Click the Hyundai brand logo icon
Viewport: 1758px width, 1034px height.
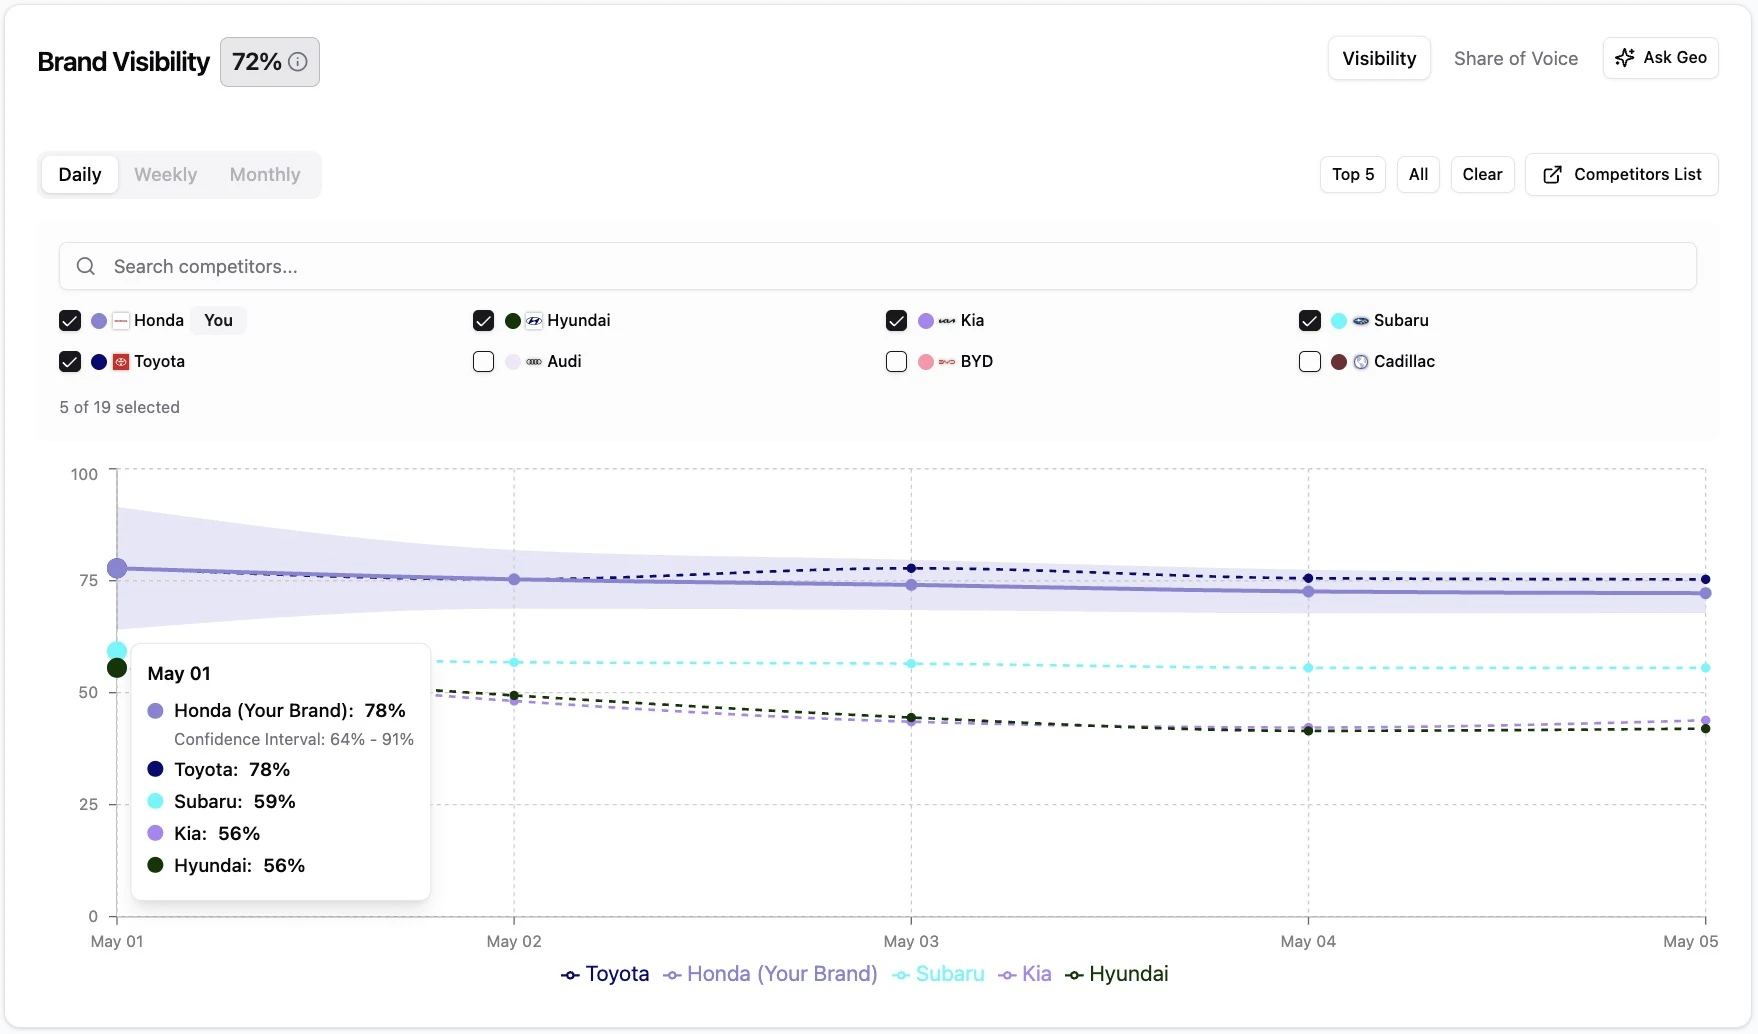534,321
